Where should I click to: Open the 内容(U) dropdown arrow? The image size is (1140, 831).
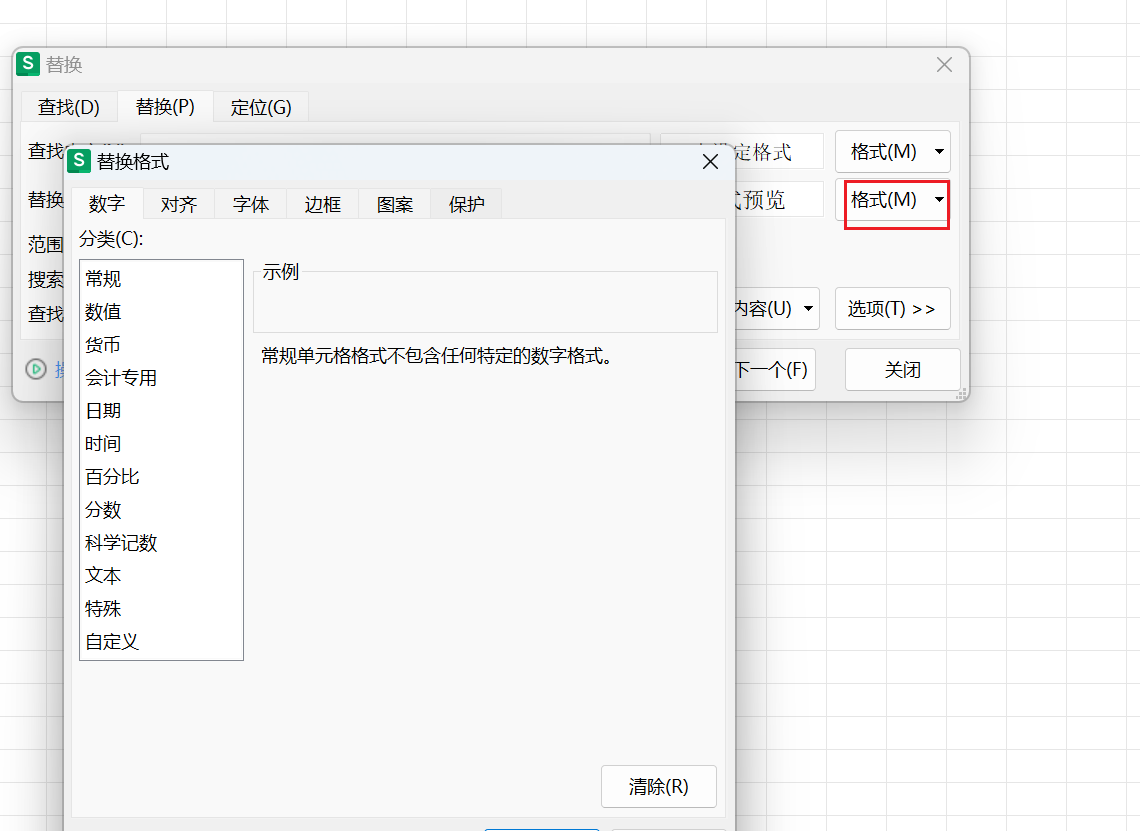coord(808,309)
